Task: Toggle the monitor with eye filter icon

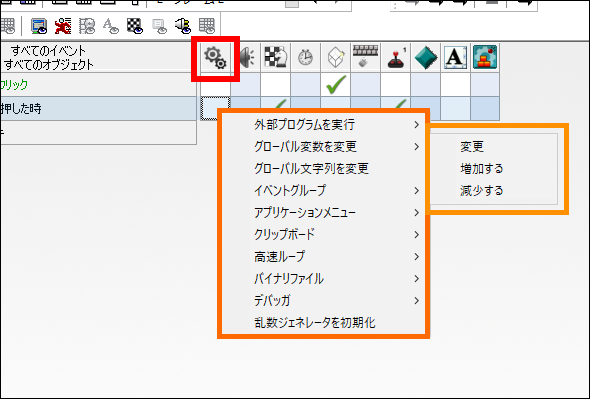Action: (39, 26)
